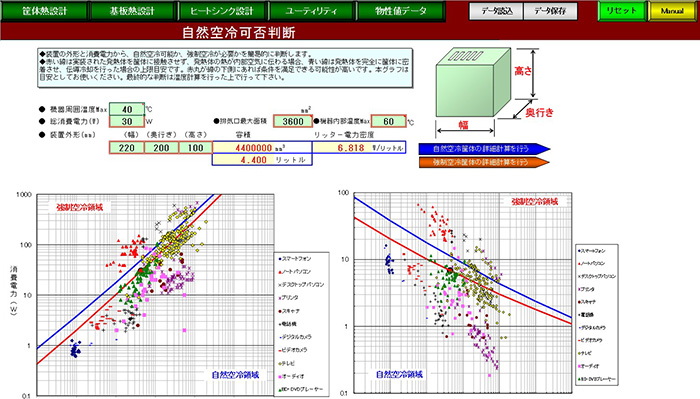
Task: Click the red 奥行き dimension label
Action: pyautogui.click(x=539, y=112)
